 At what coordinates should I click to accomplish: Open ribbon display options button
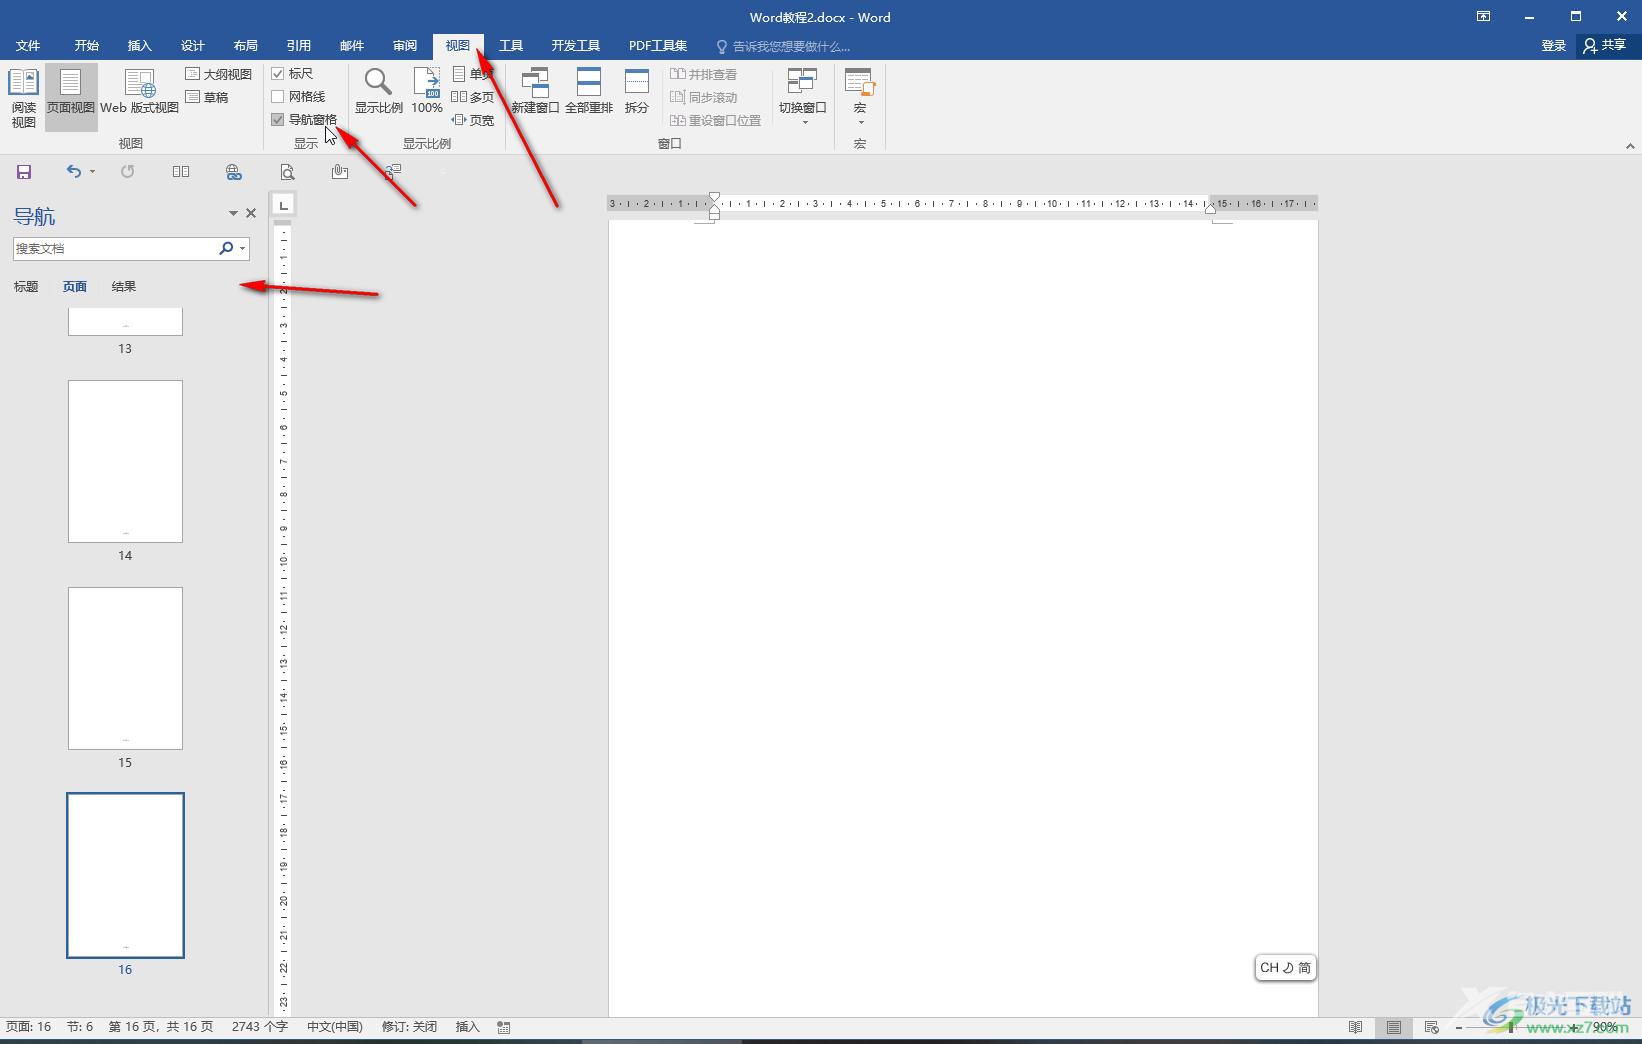1484,16
